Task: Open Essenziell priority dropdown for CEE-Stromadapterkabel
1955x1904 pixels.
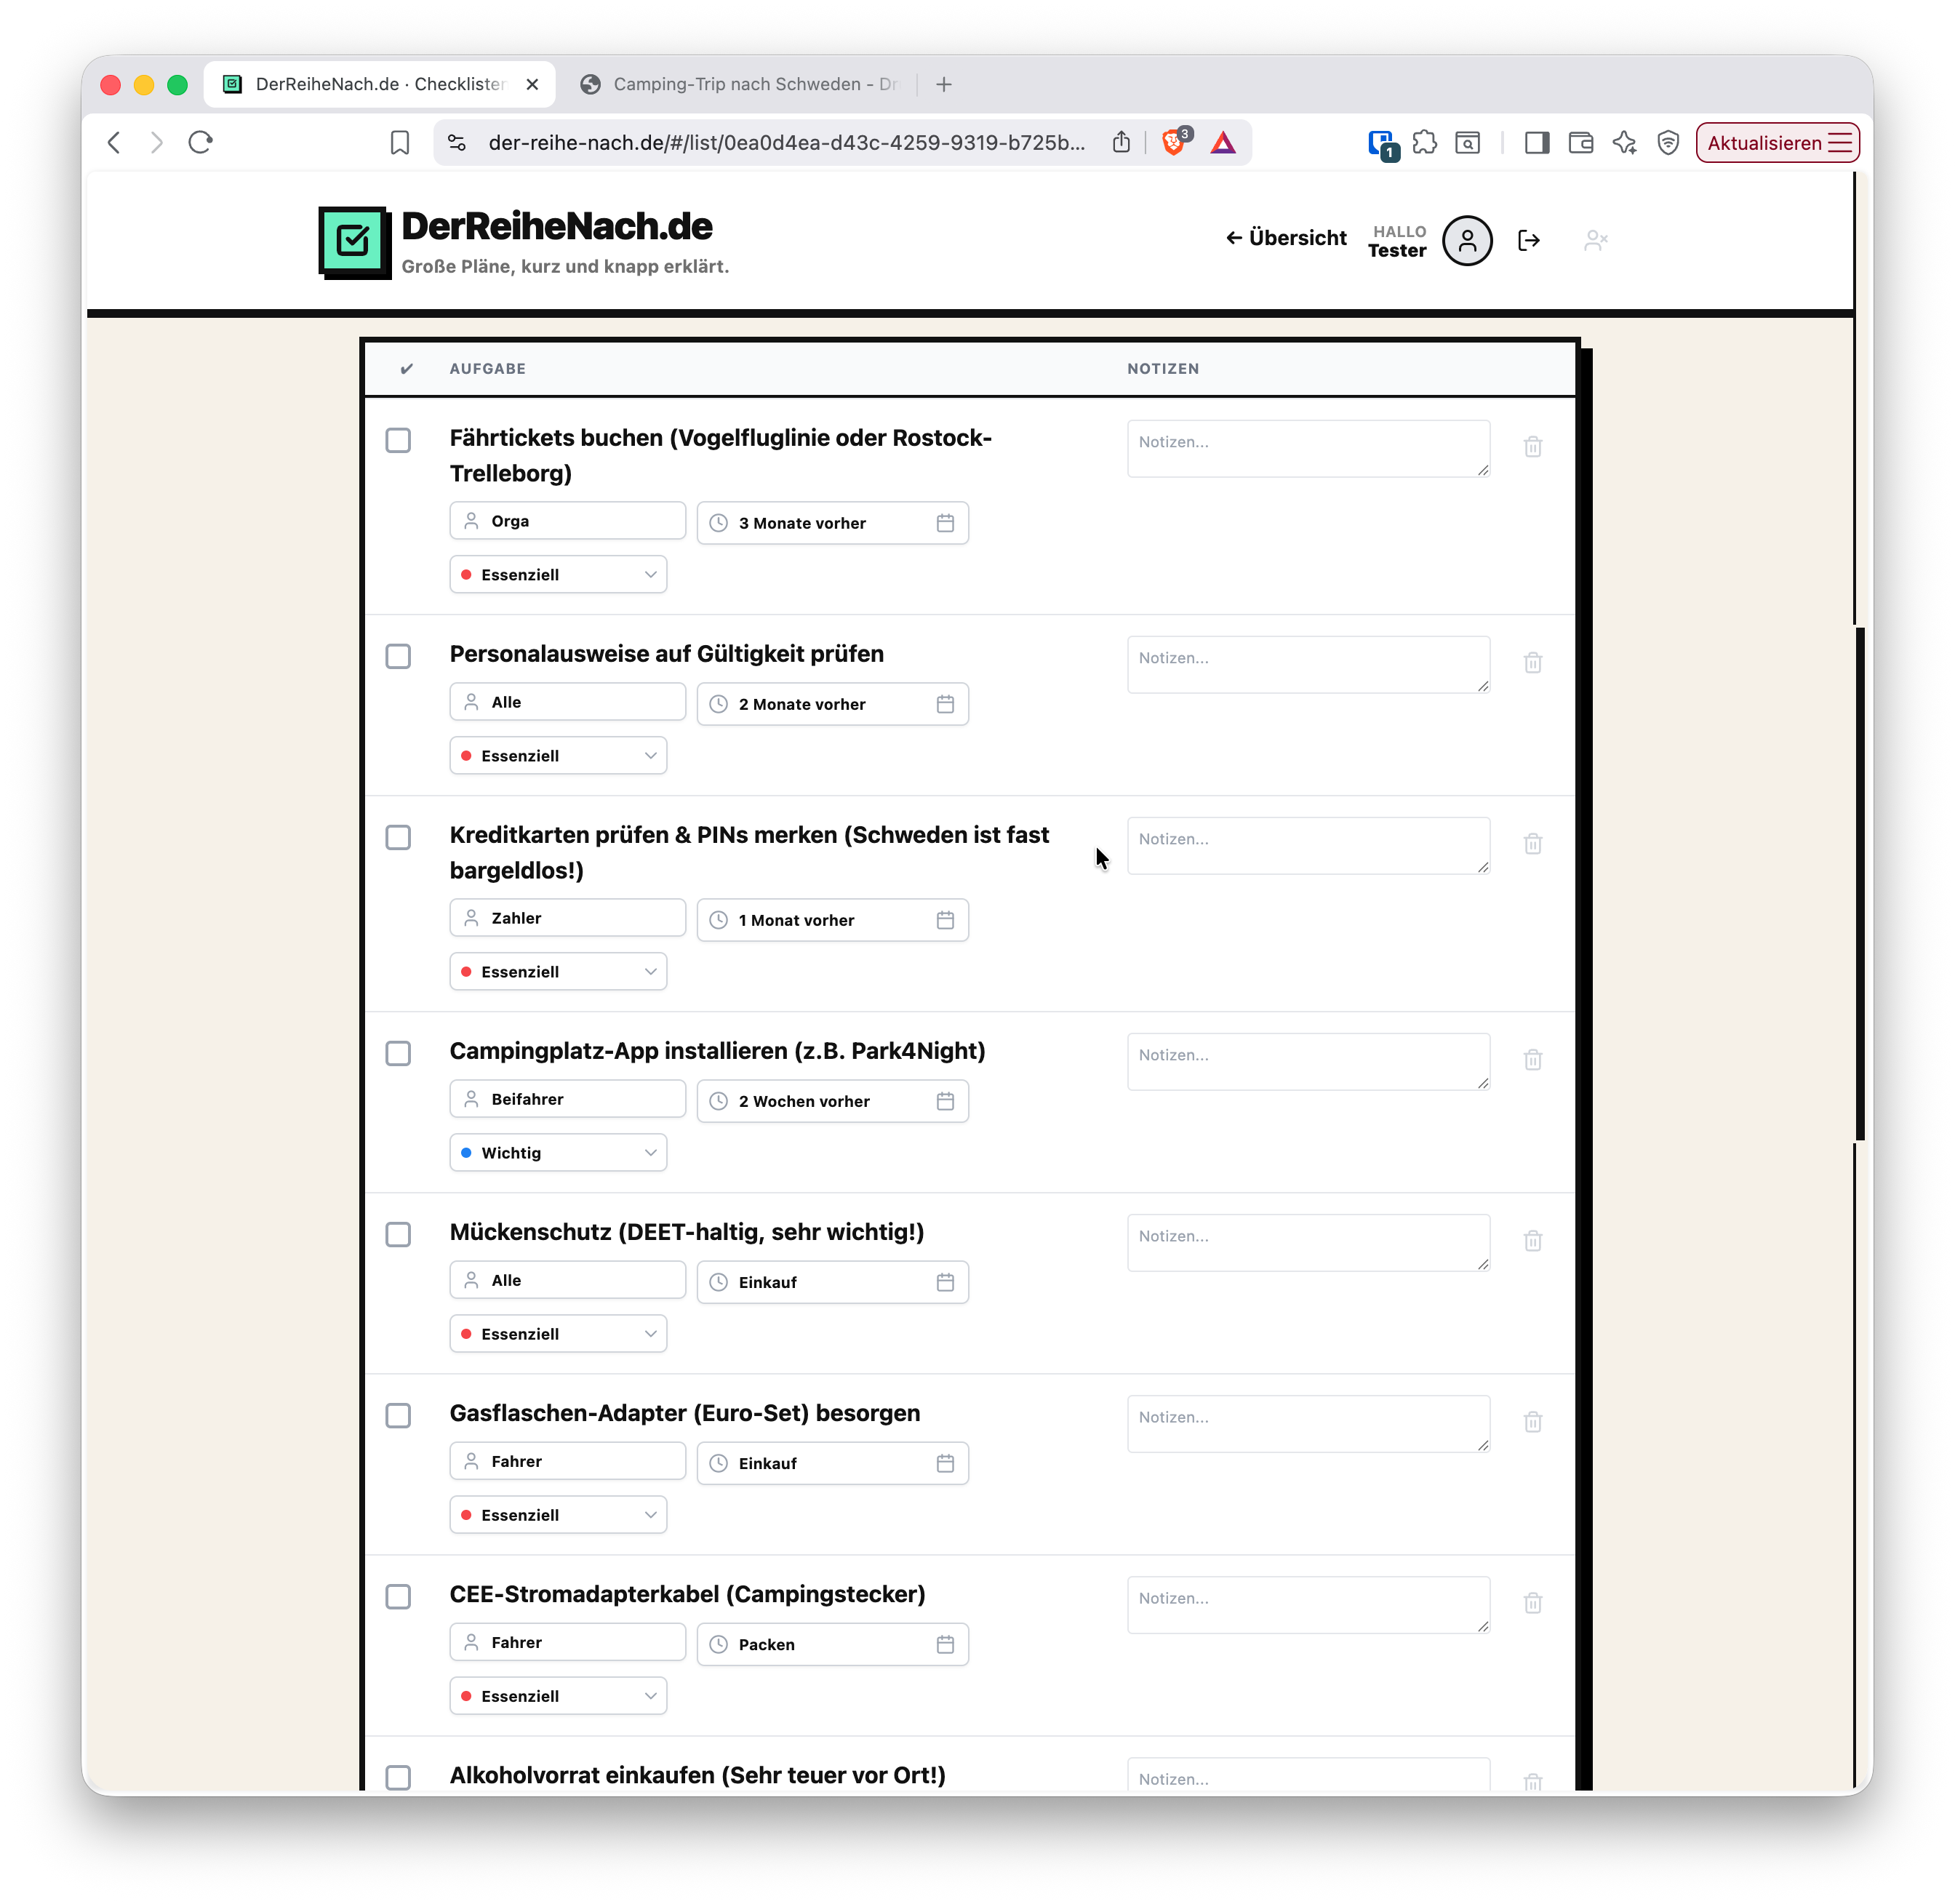Action: click(558, 1695)
